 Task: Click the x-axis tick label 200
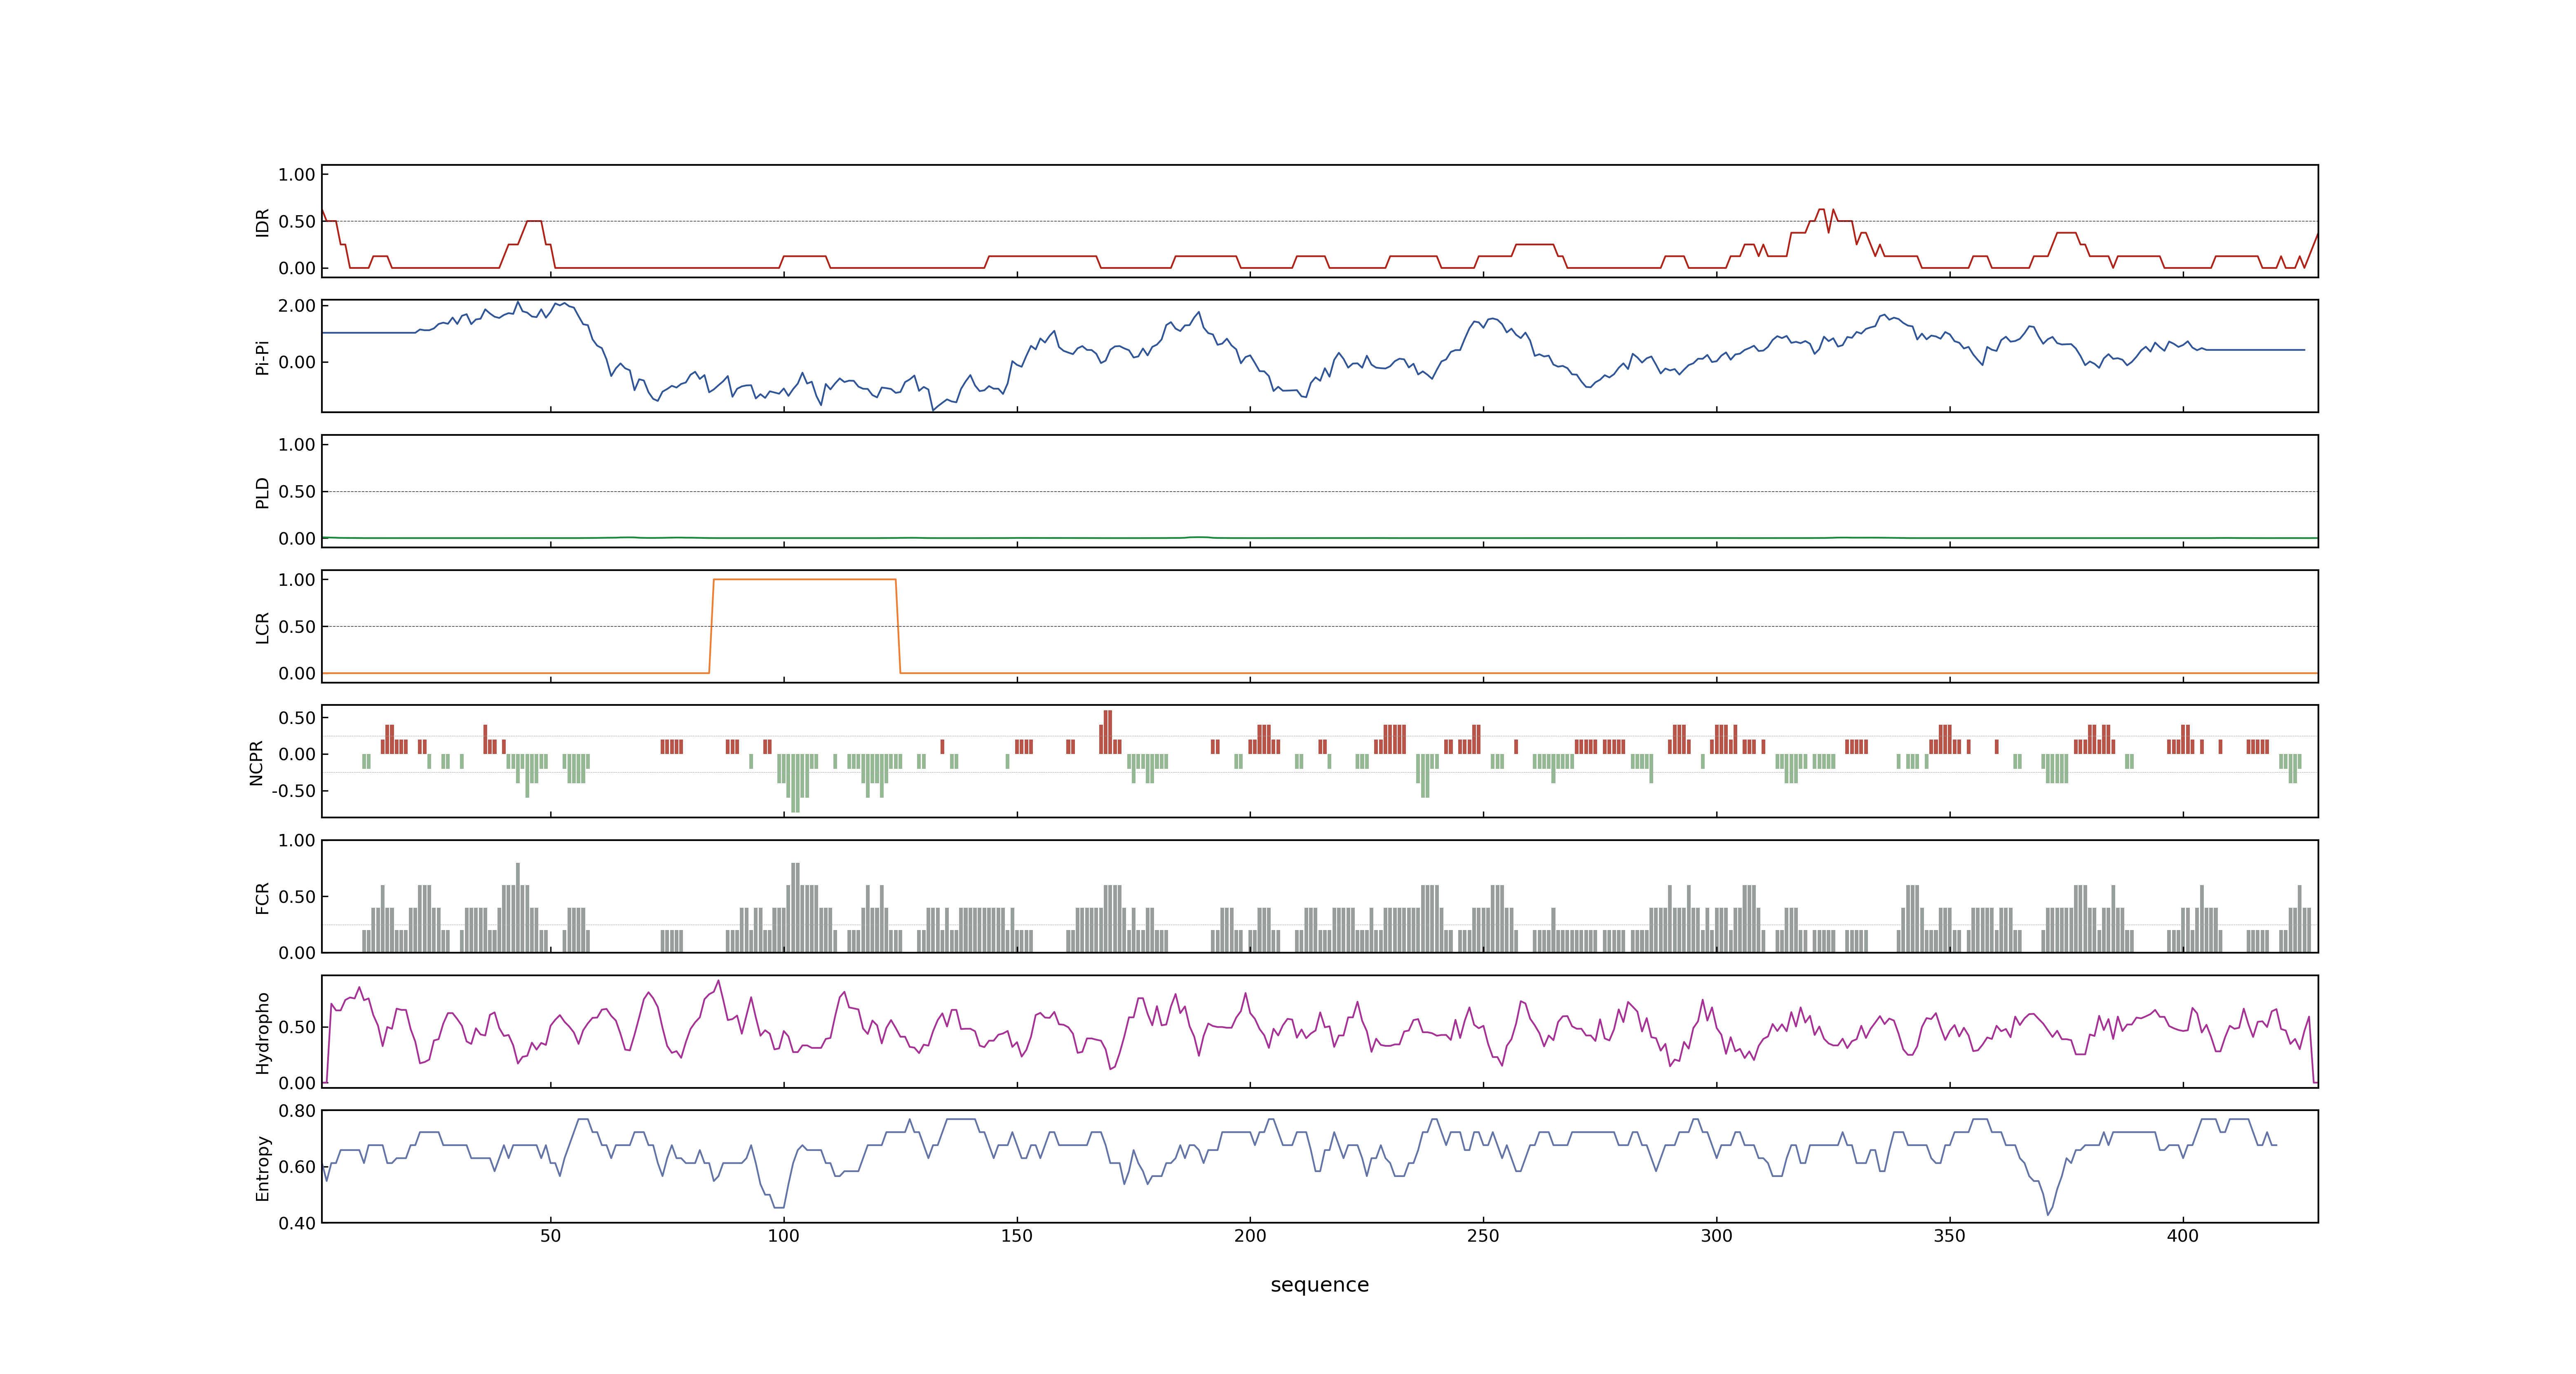[x=1250, y=1236]
